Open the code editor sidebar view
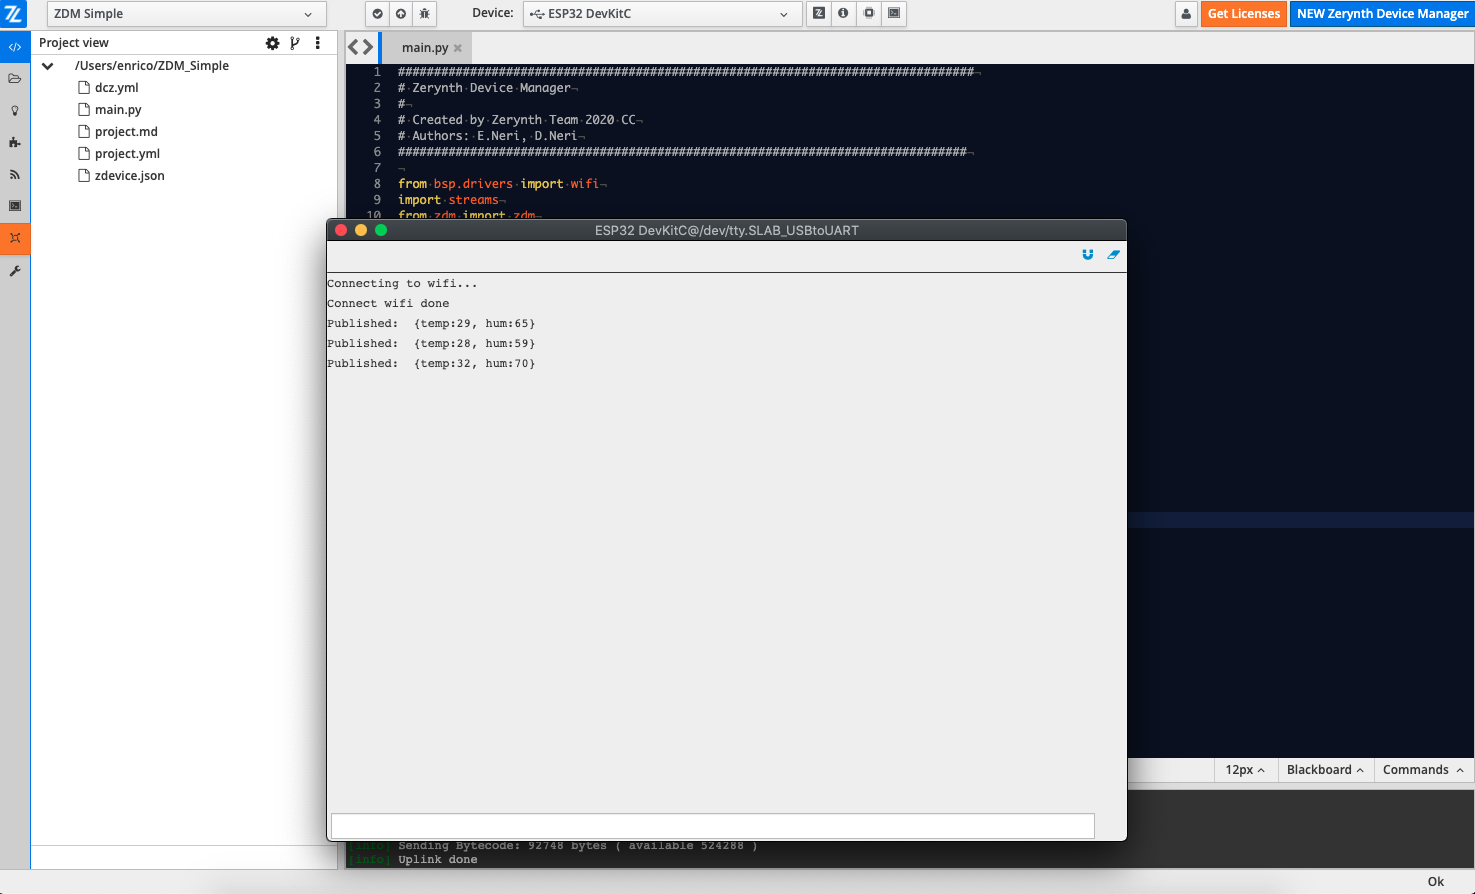The image size is (1475, 894). coord(15,47)
